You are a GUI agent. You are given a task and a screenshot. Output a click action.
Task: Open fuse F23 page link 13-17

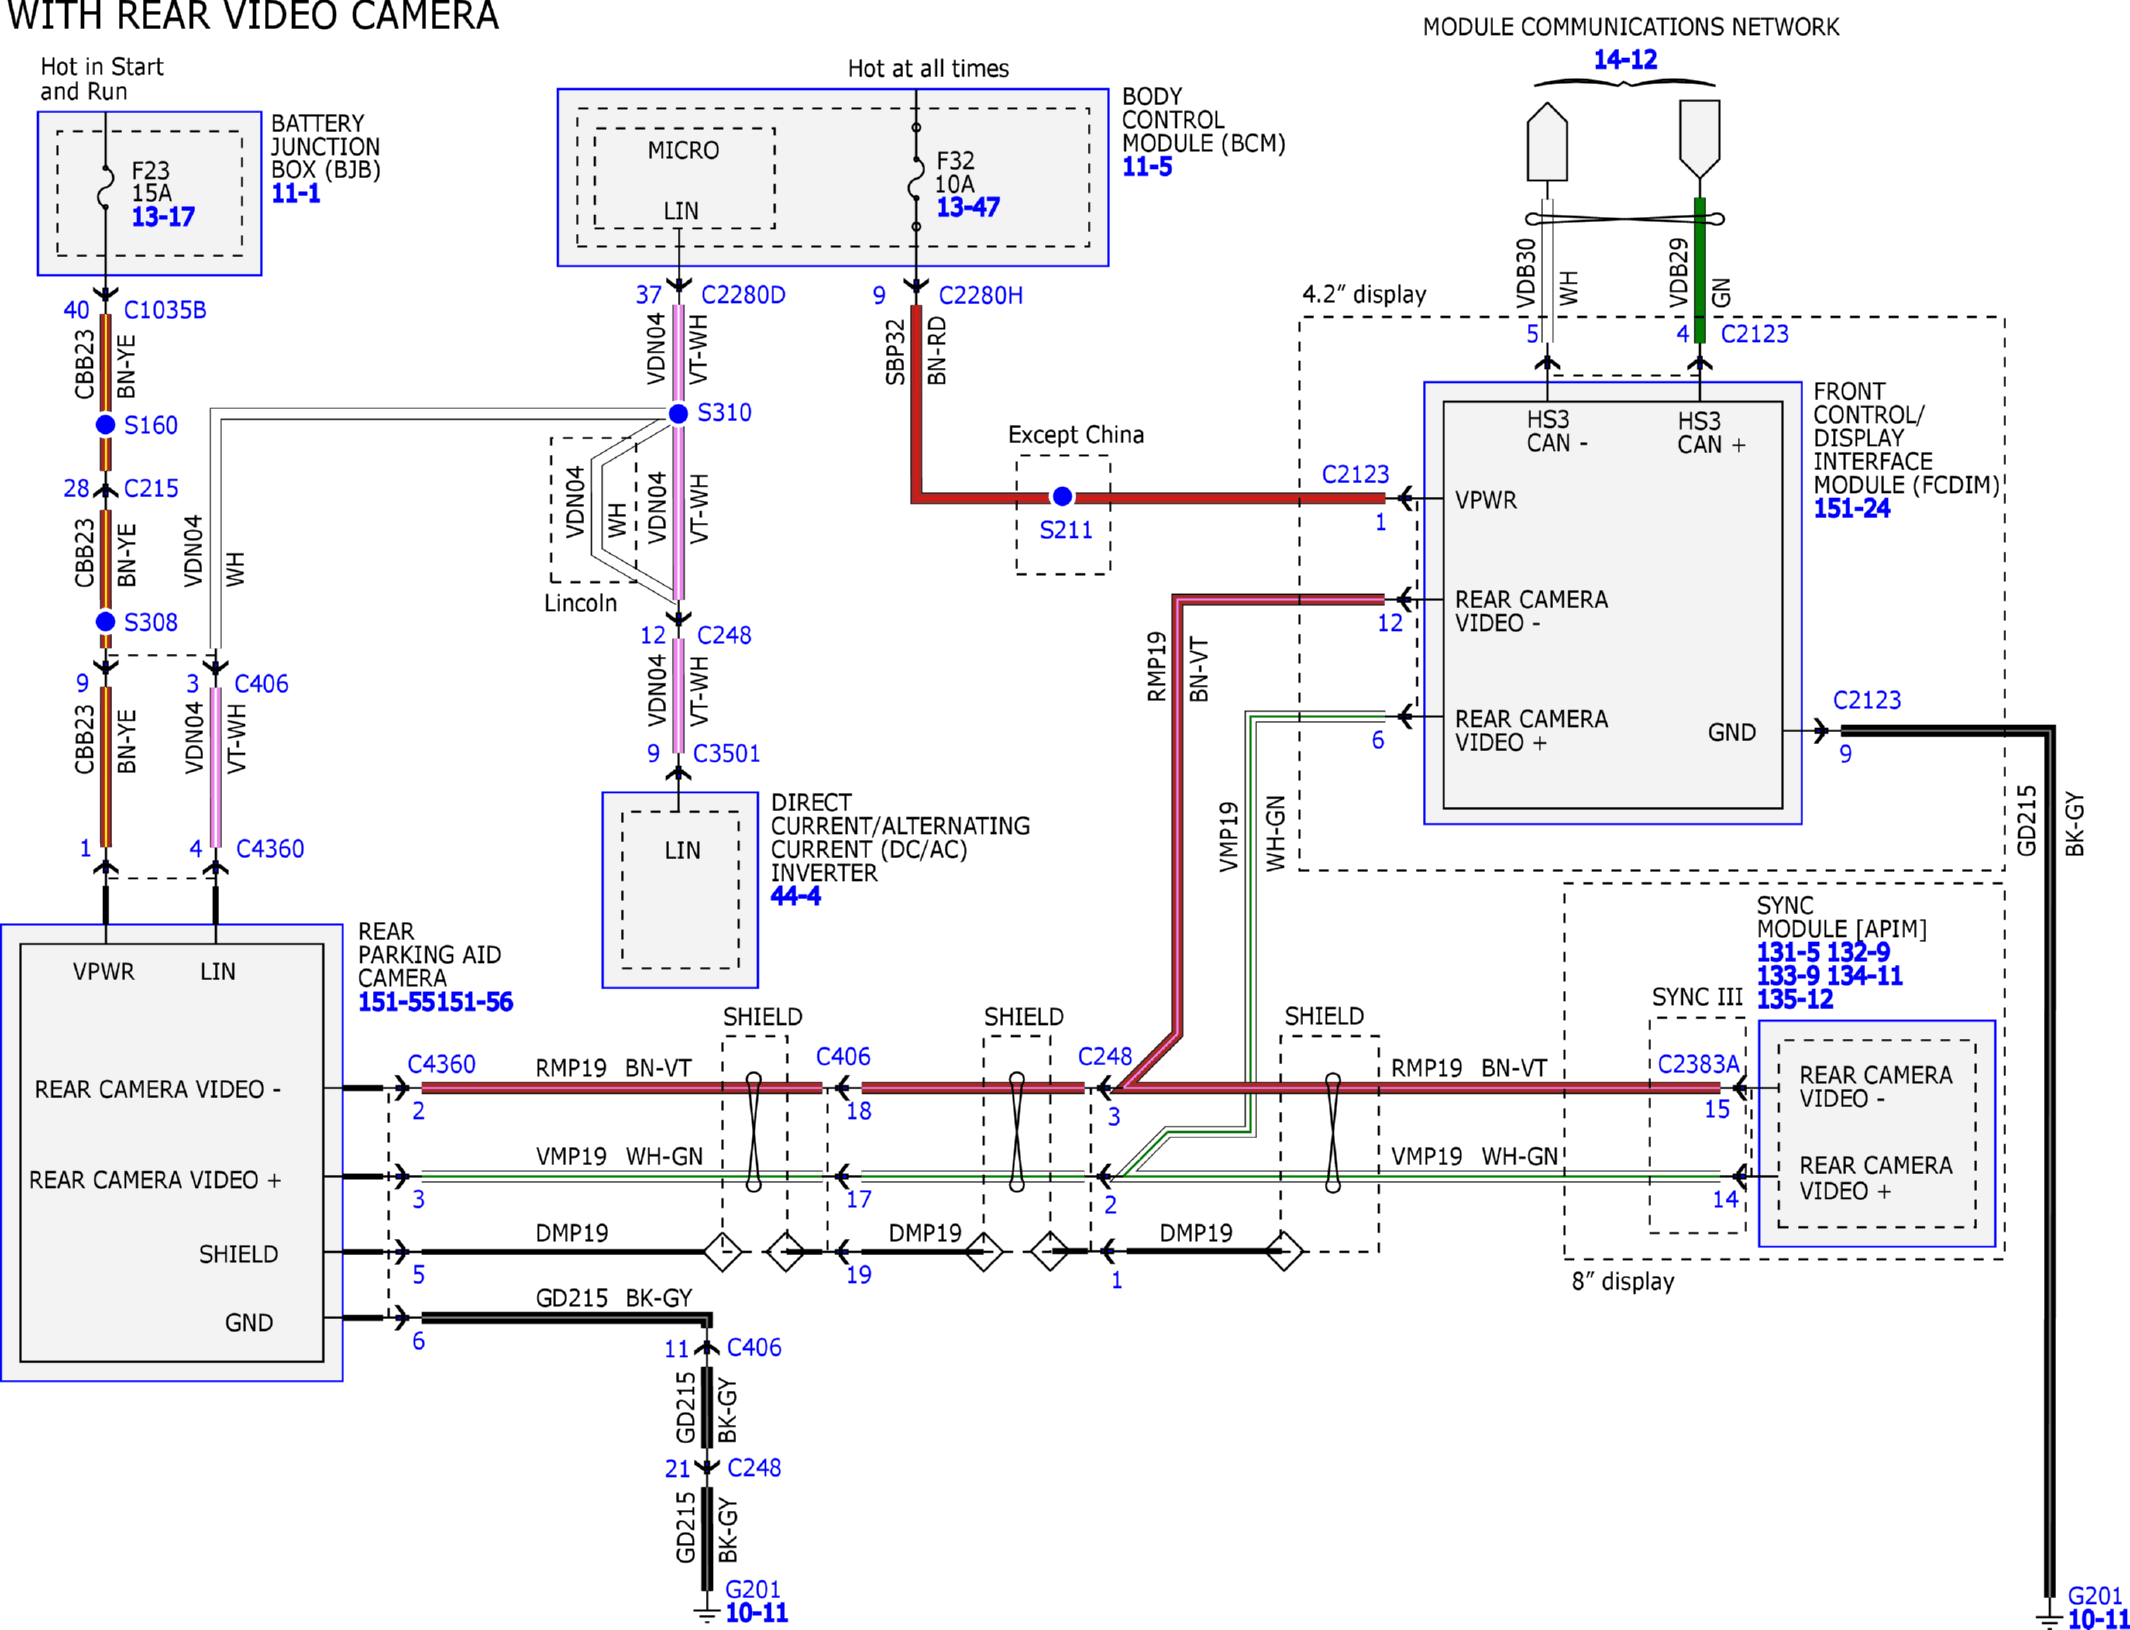coord(163,217)
